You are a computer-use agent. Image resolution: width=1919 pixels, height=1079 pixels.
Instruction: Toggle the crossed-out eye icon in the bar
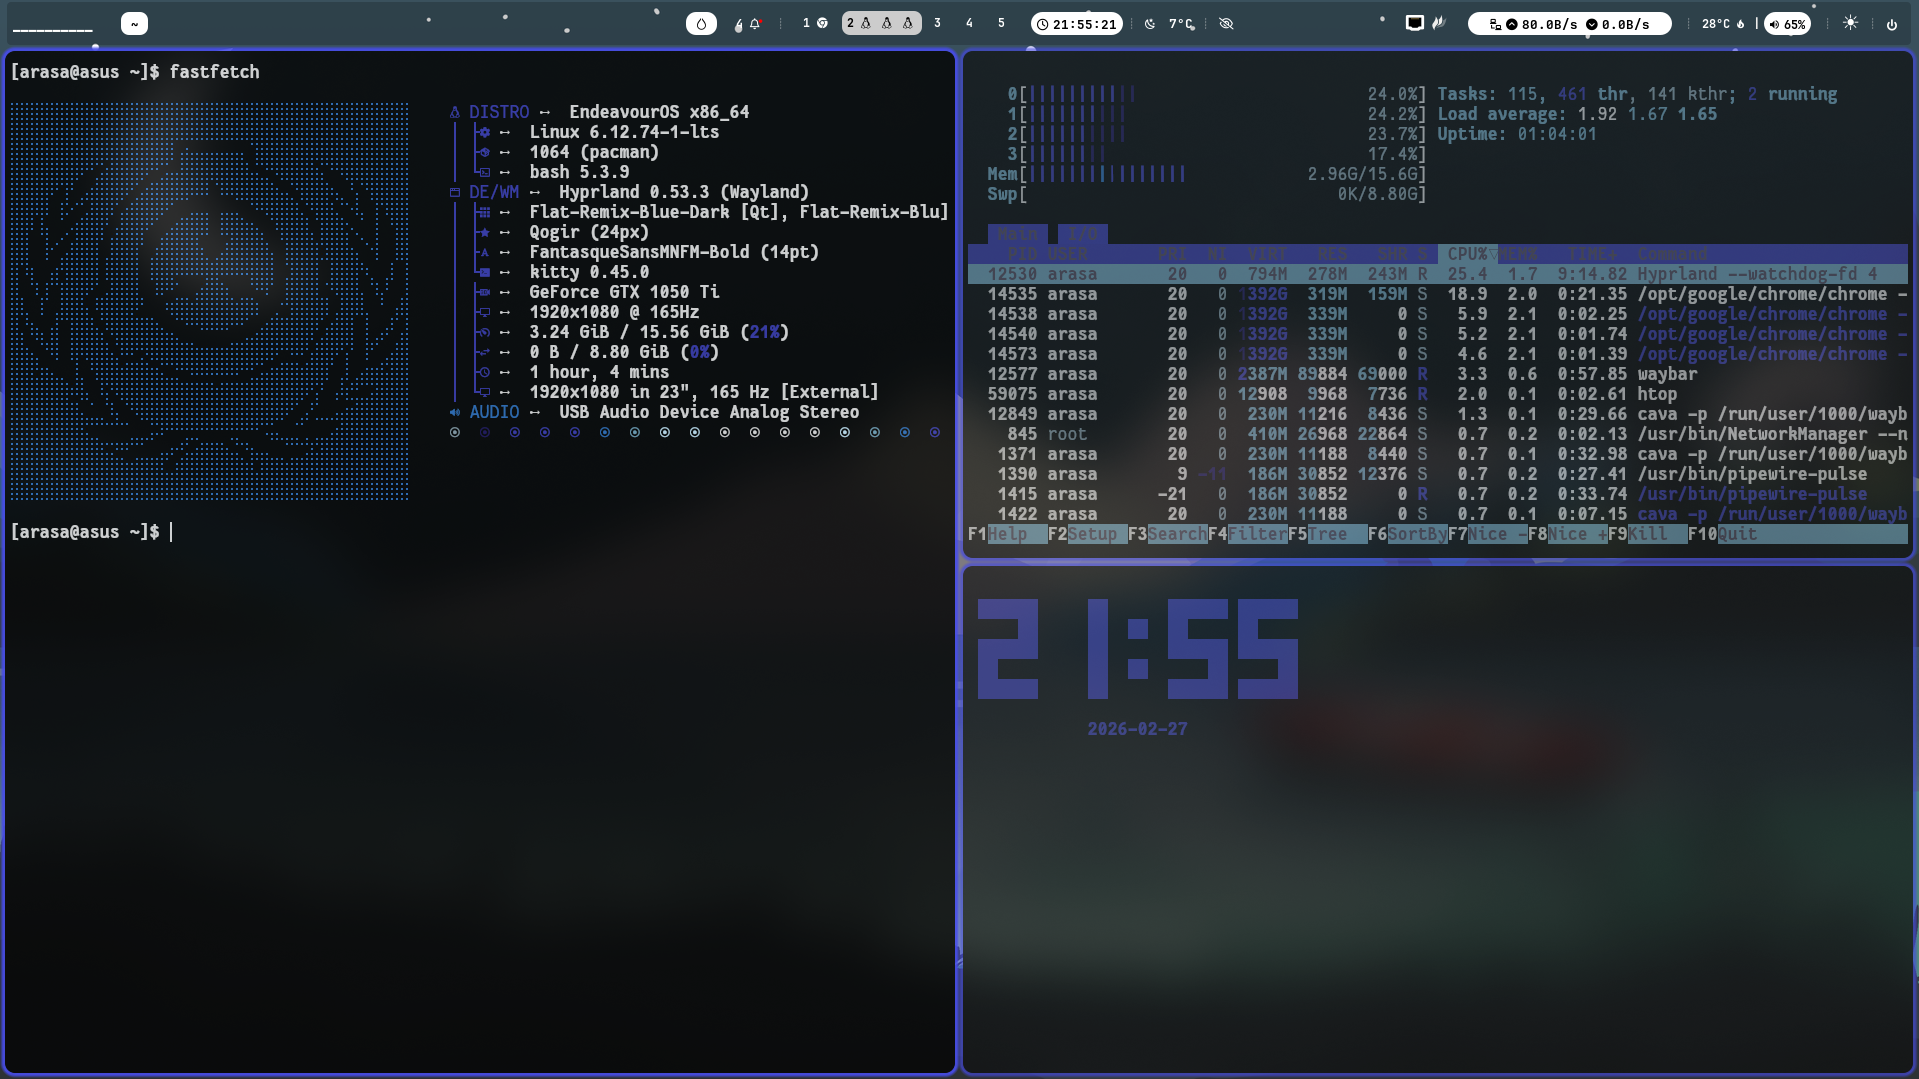(1226, 24)
